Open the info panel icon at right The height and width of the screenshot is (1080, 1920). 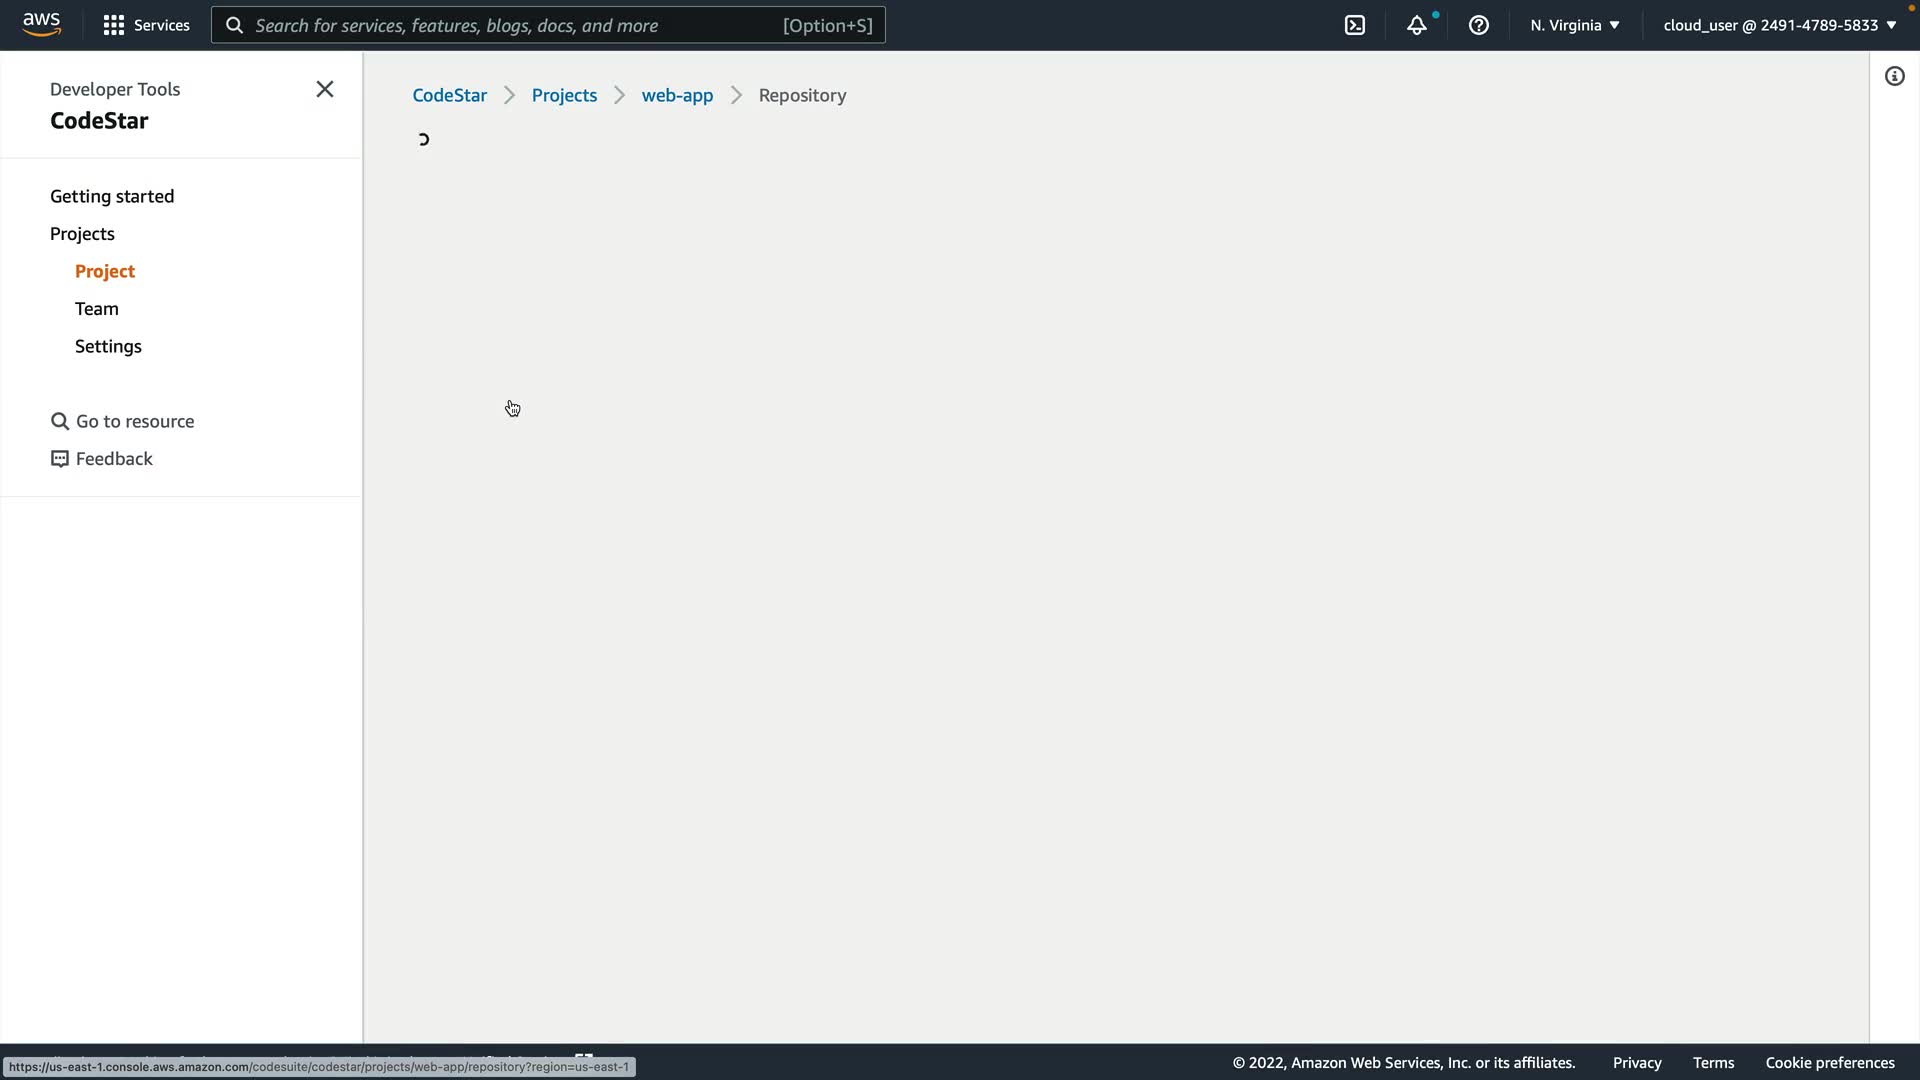pos(1894,76)
